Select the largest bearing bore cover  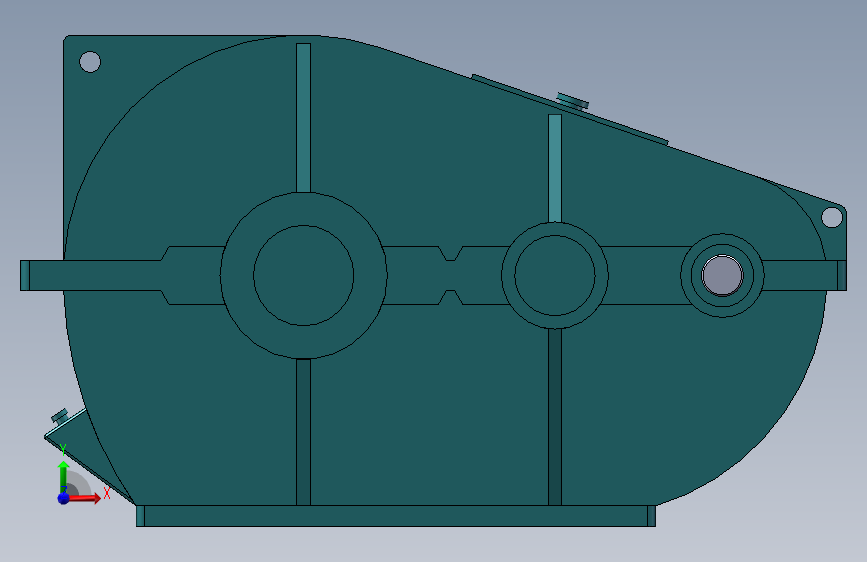(x=304, y=275)
